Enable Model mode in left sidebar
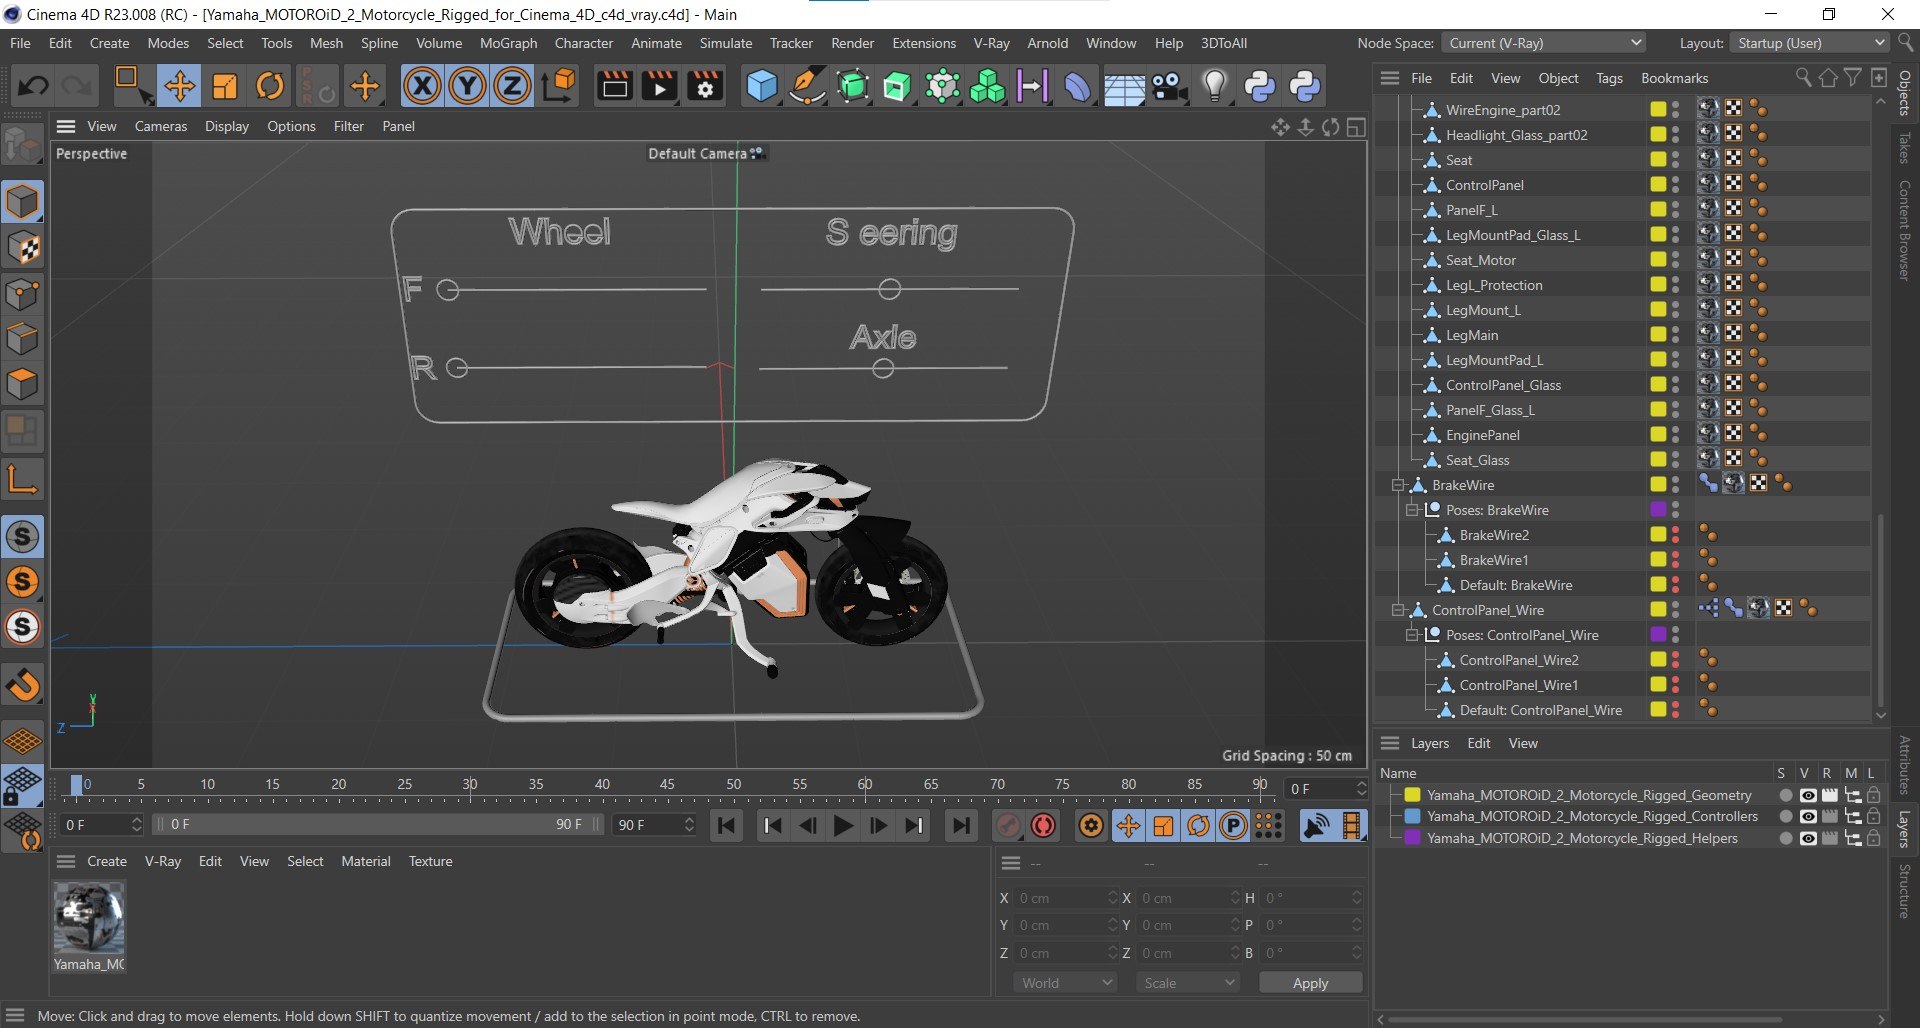The width and height of the screenshot is (1920, 1028). (23, 202)
